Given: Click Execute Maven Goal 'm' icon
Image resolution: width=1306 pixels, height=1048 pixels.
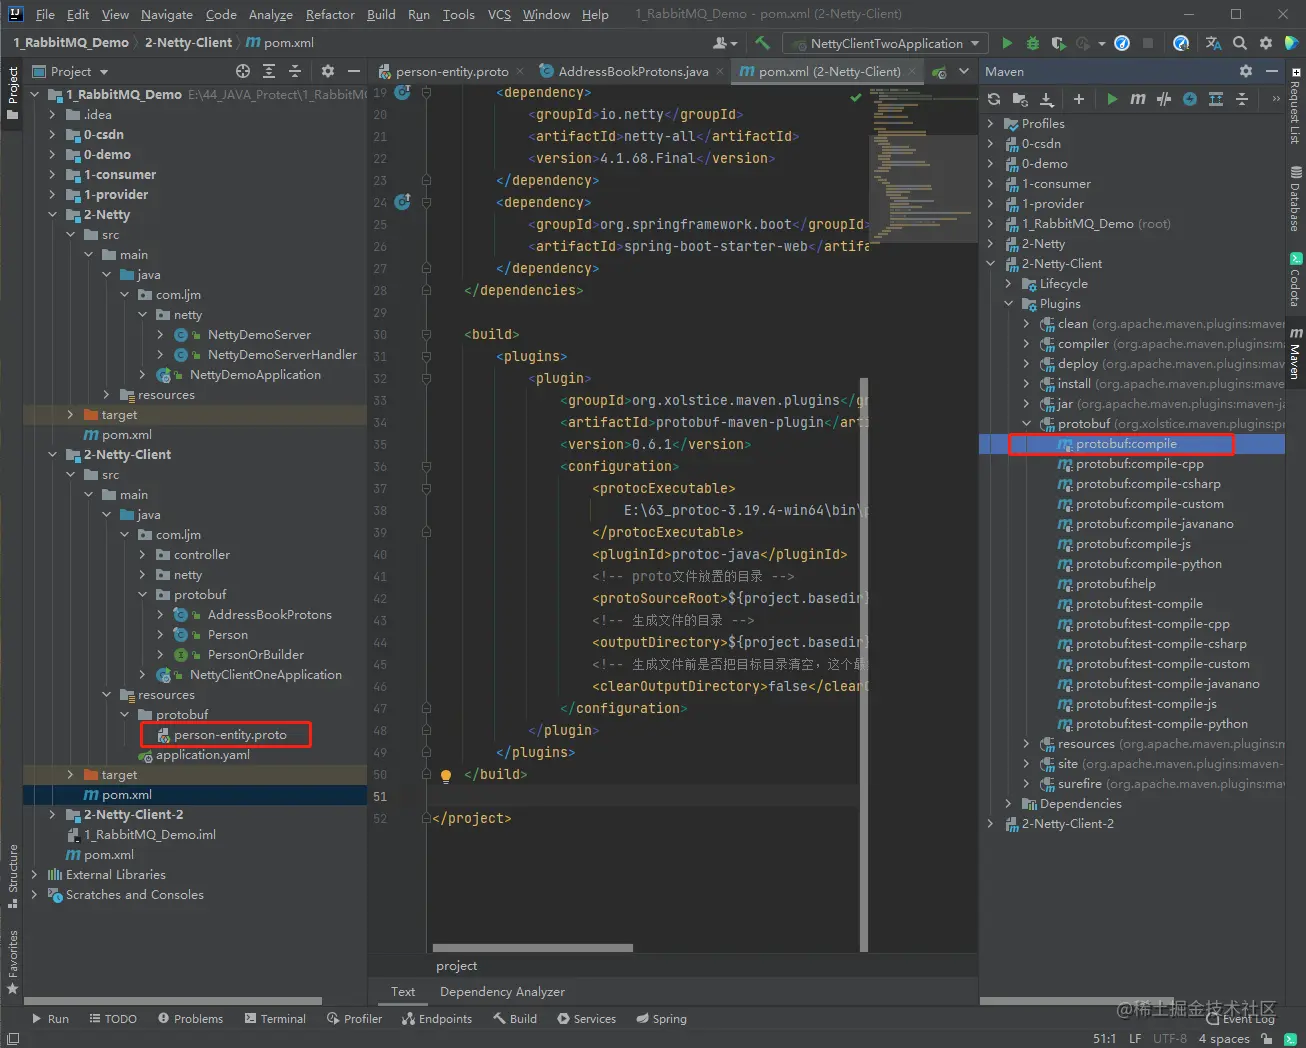Looking at the screenshot, I should (1137, 99).
